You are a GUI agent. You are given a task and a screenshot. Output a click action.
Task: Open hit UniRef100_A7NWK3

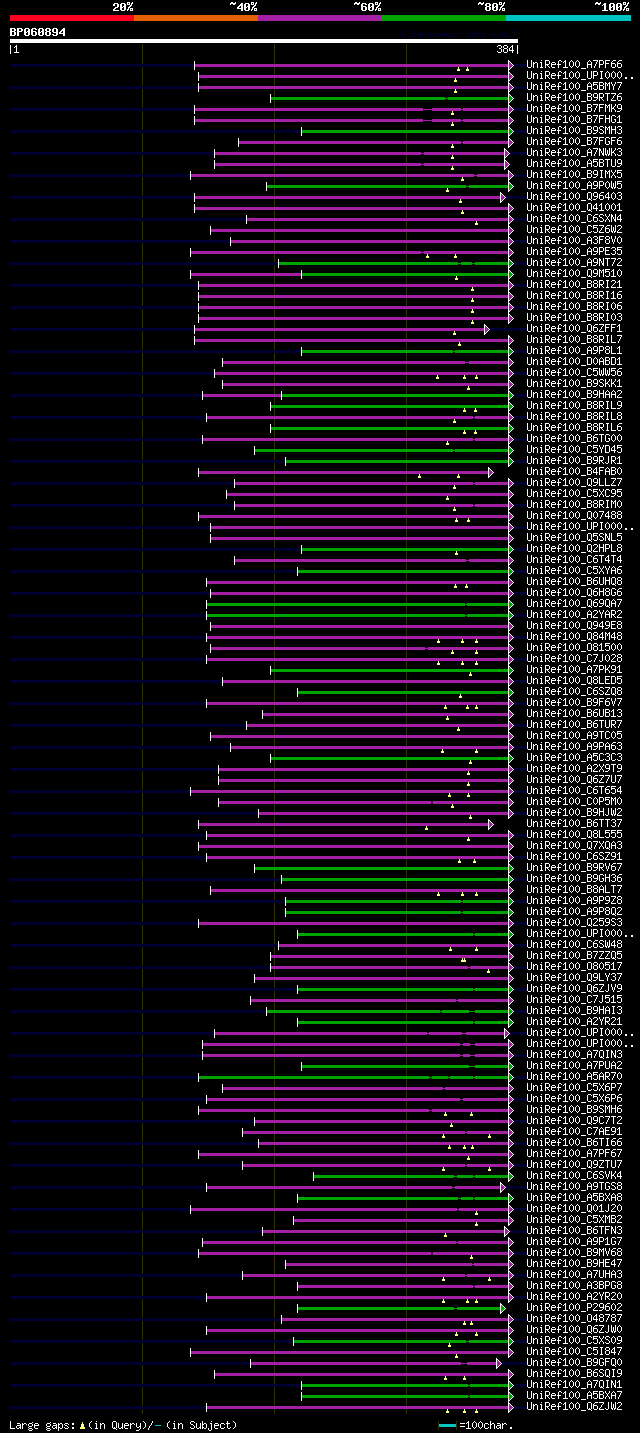click(574, 153)
